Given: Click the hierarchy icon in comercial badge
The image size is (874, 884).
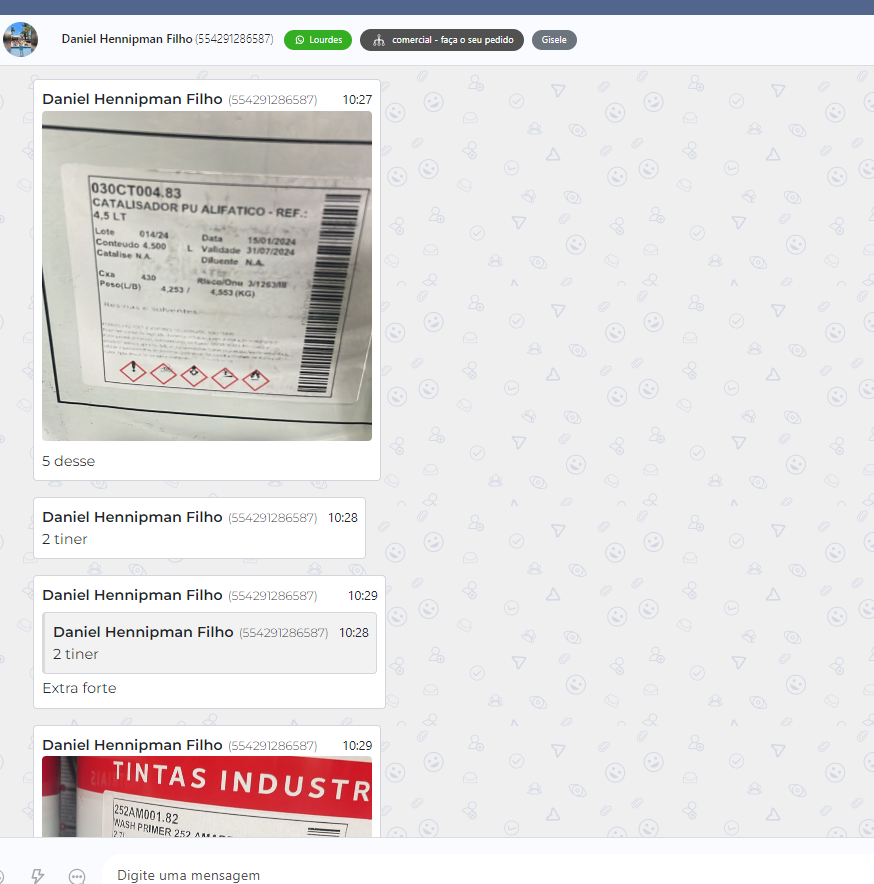Looking at the screenshot, I should tap(378, 40).
